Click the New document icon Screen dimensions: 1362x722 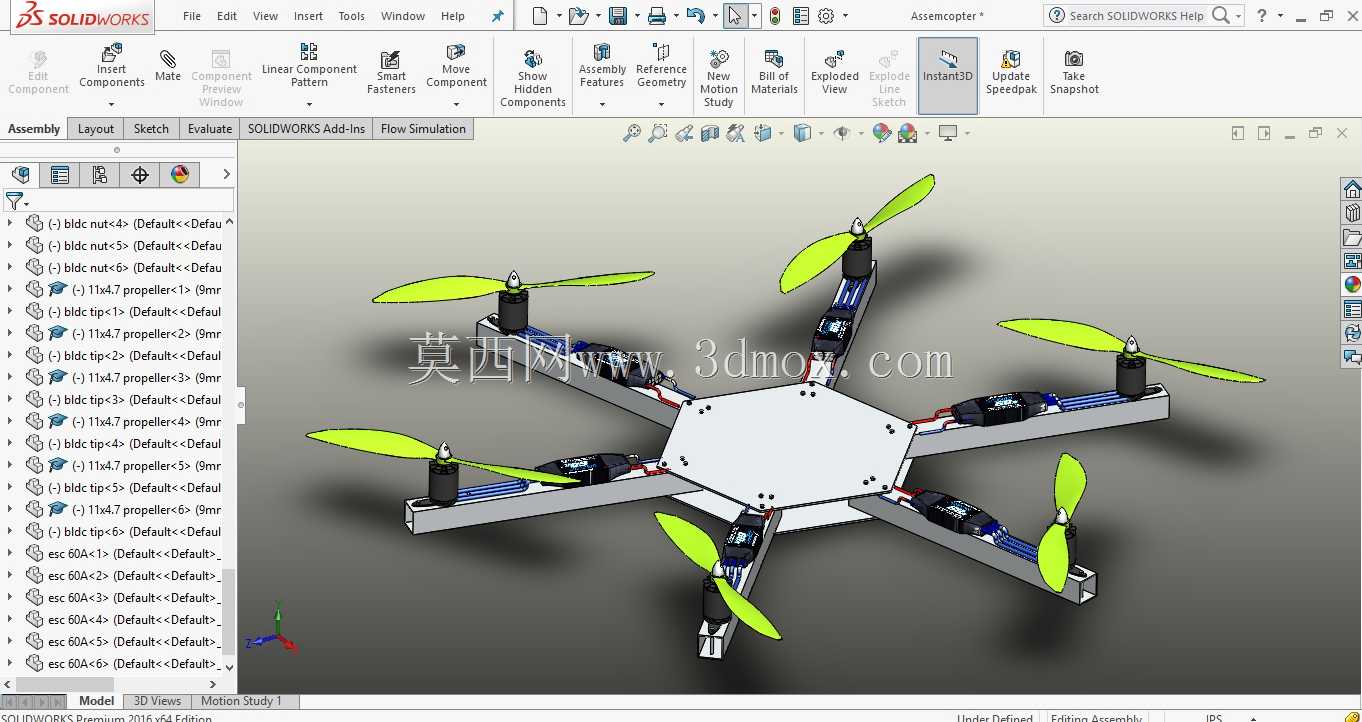540,16
